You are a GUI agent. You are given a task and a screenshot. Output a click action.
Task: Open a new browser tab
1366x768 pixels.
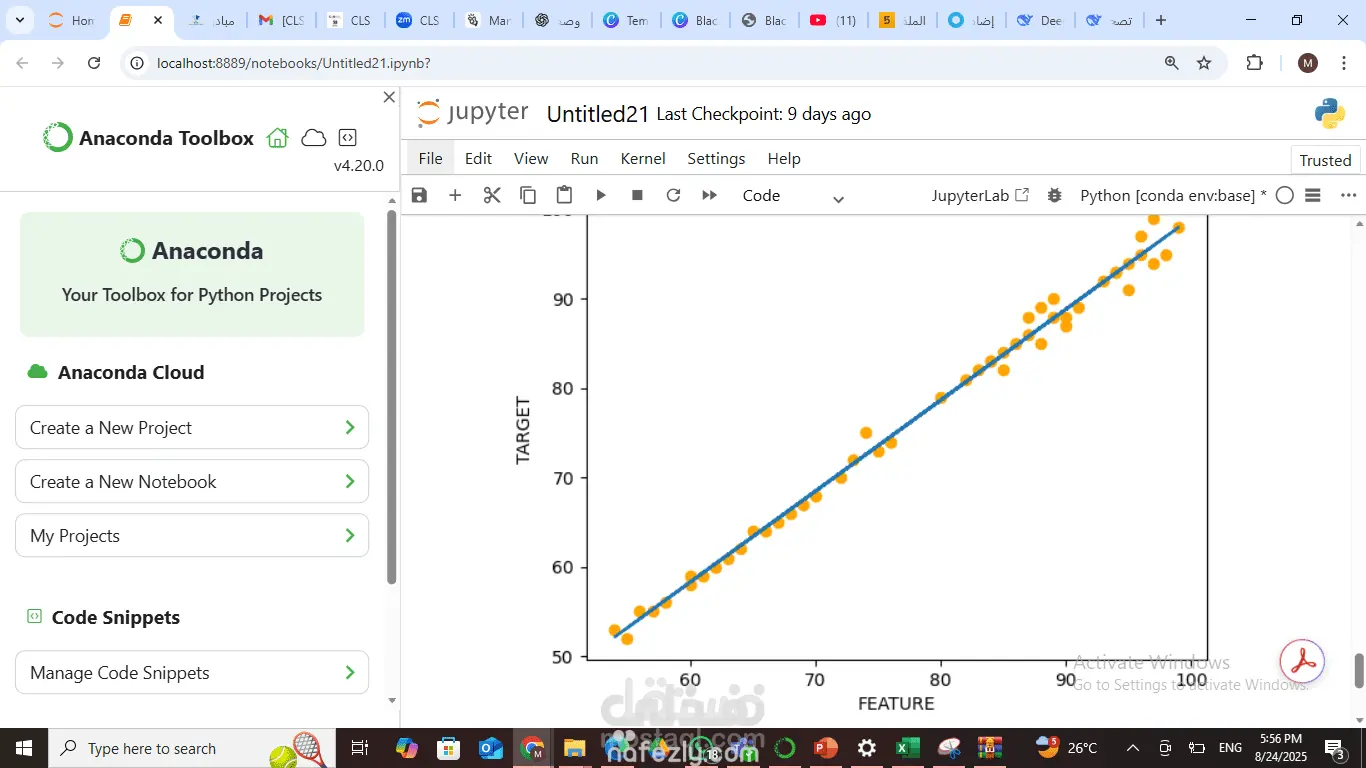1160,20
